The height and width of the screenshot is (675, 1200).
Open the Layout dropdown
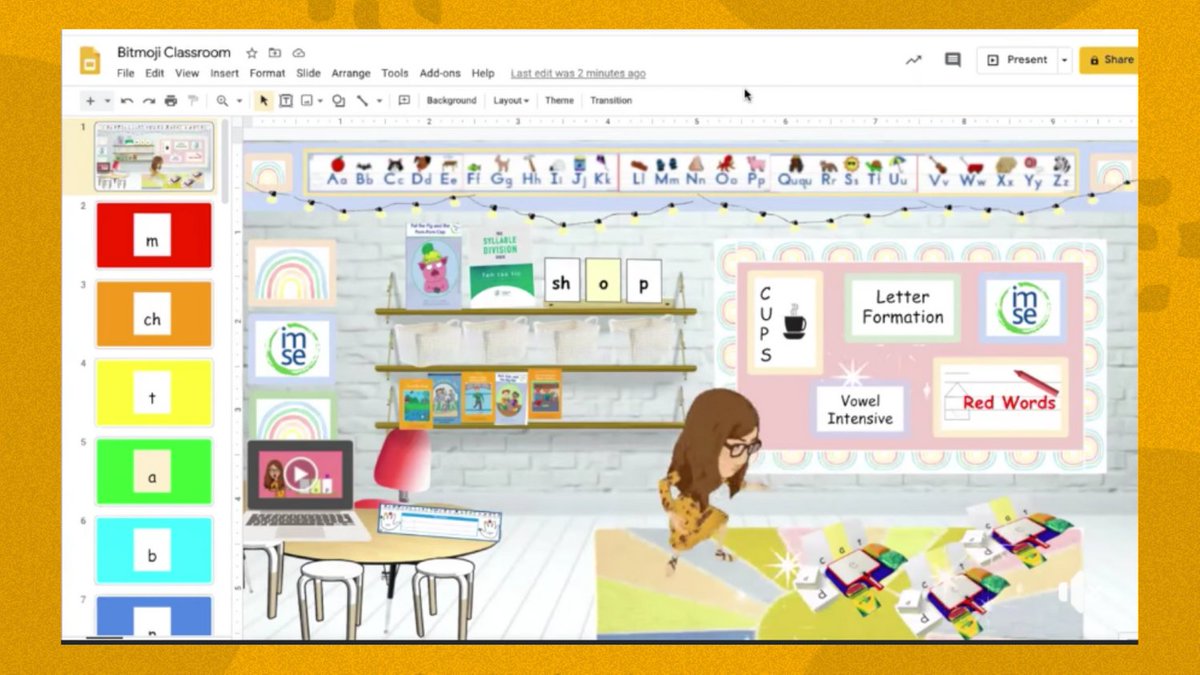511,101
